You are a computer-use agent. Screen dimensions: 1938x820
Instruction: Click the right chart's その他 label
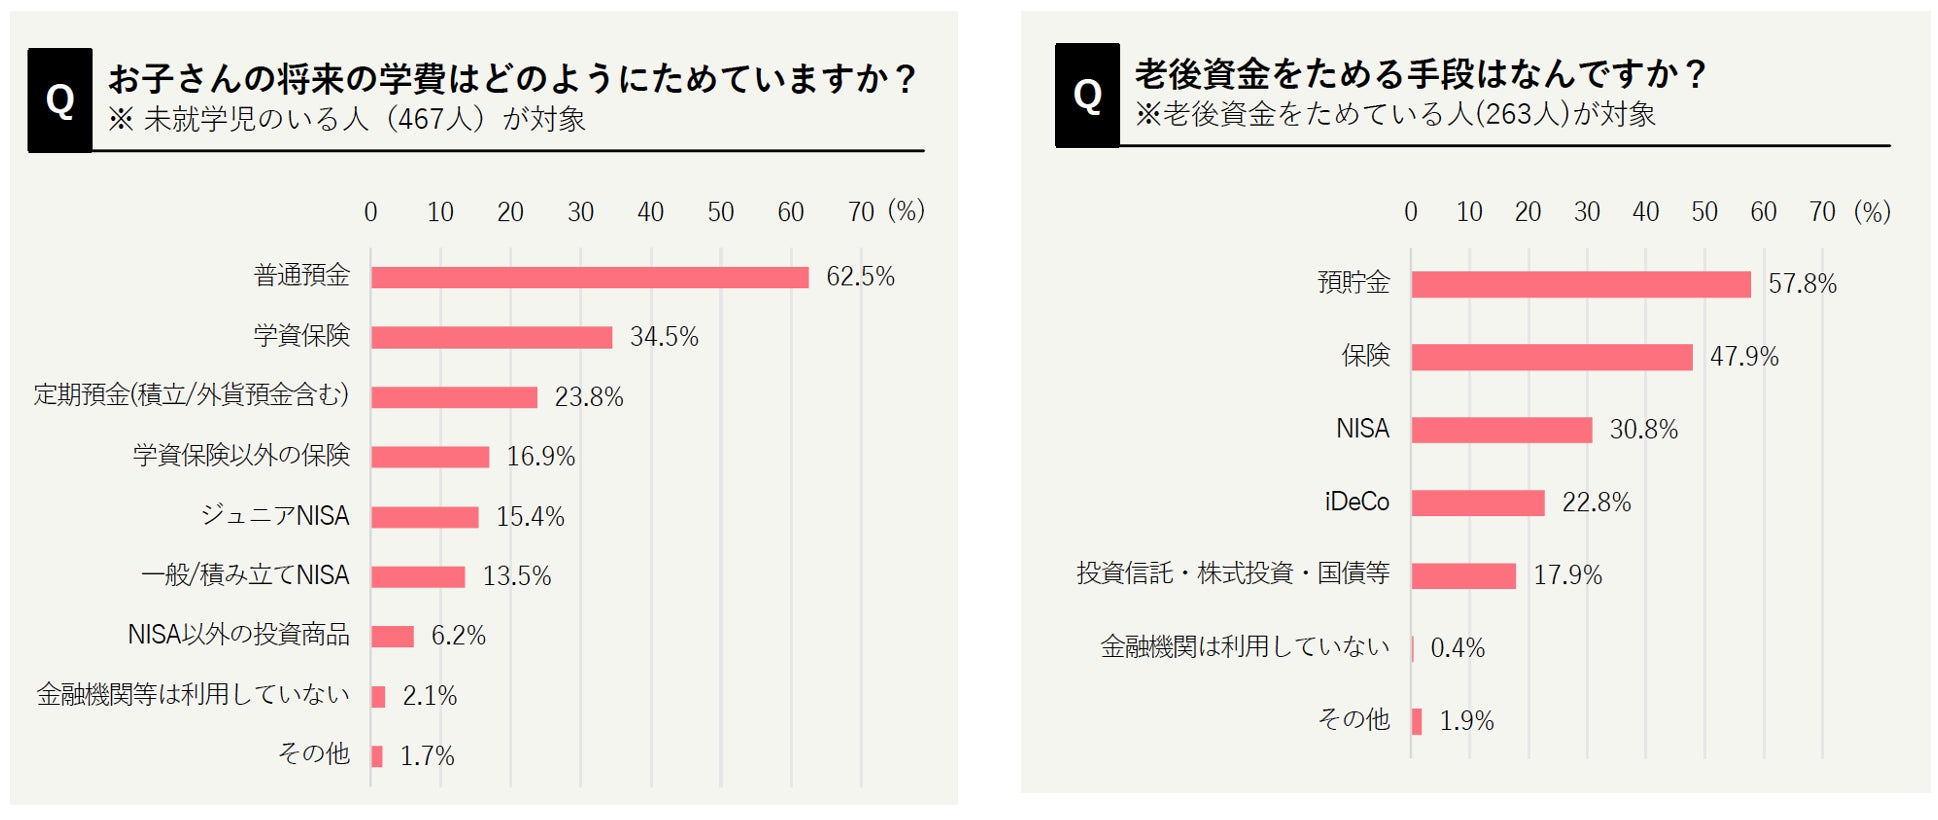[1353, 719]
